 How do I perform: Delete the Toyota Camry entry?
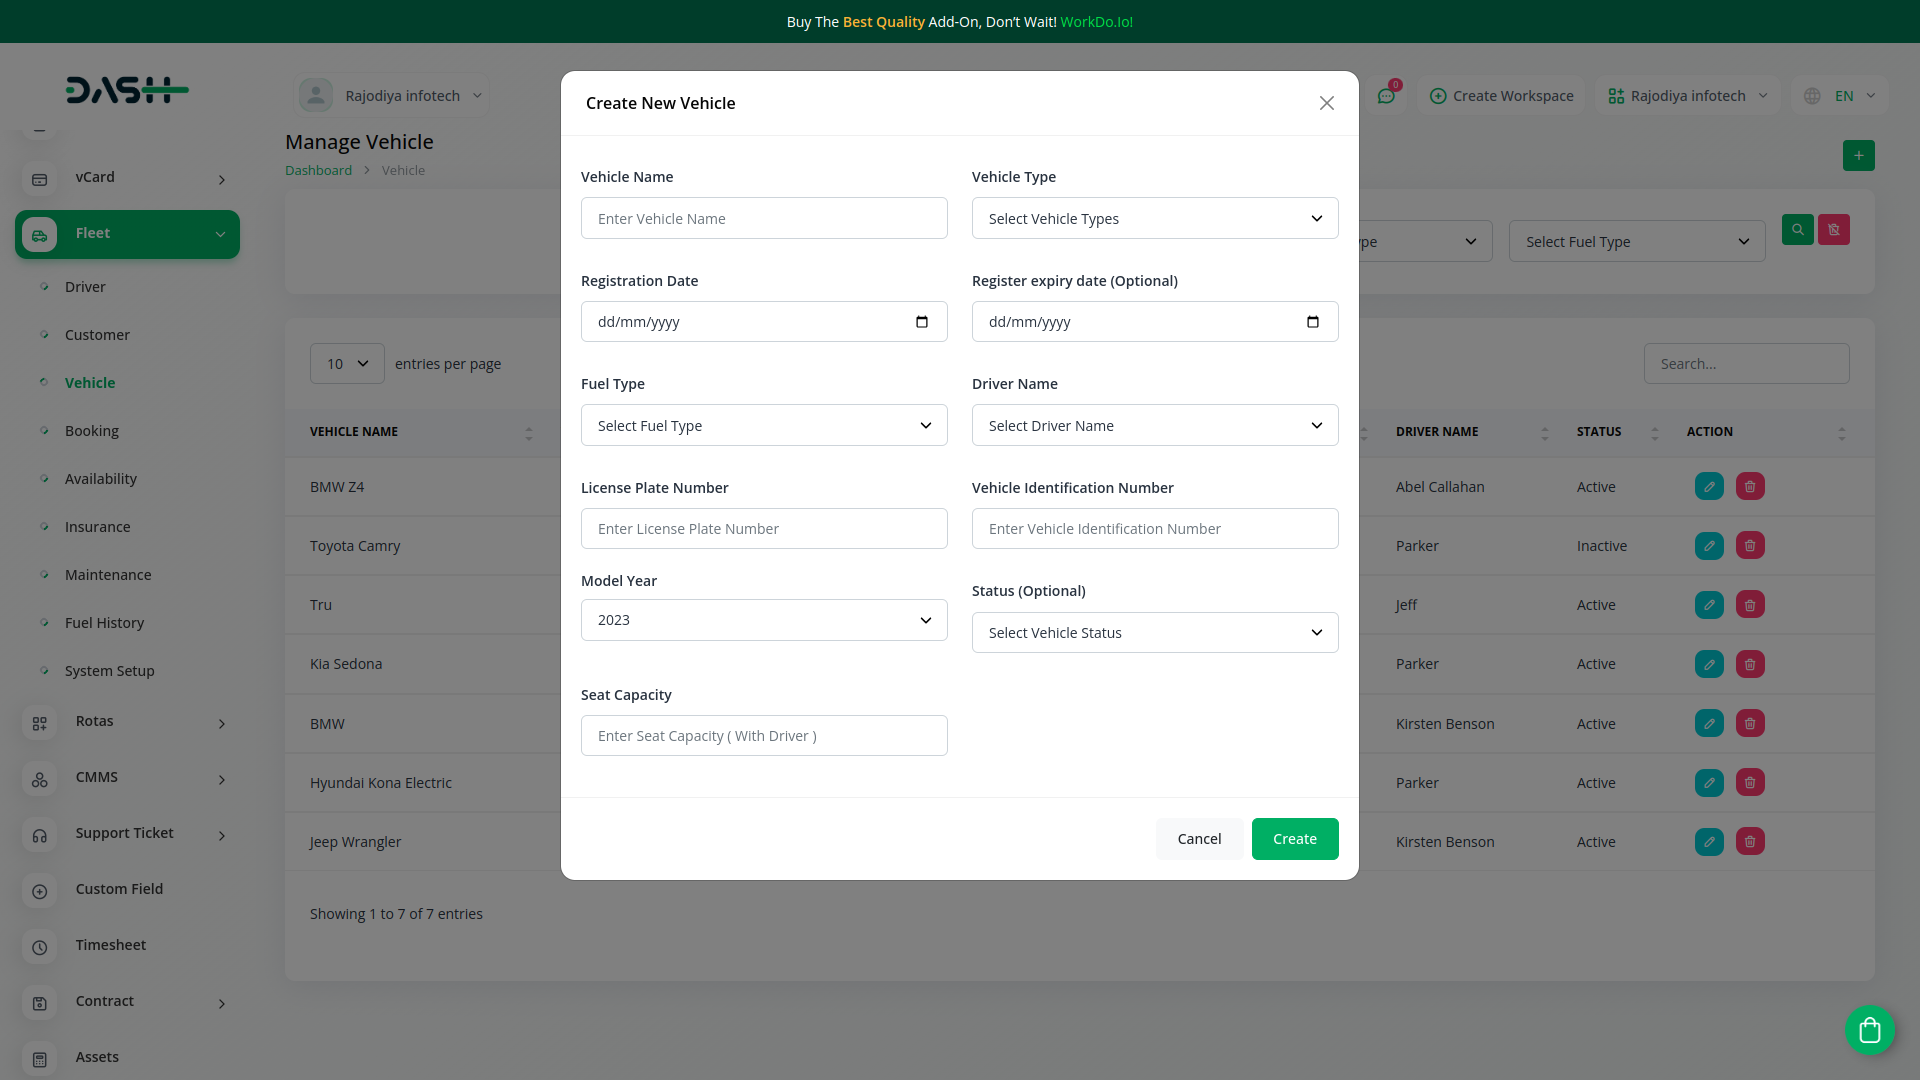[1749, 545]
